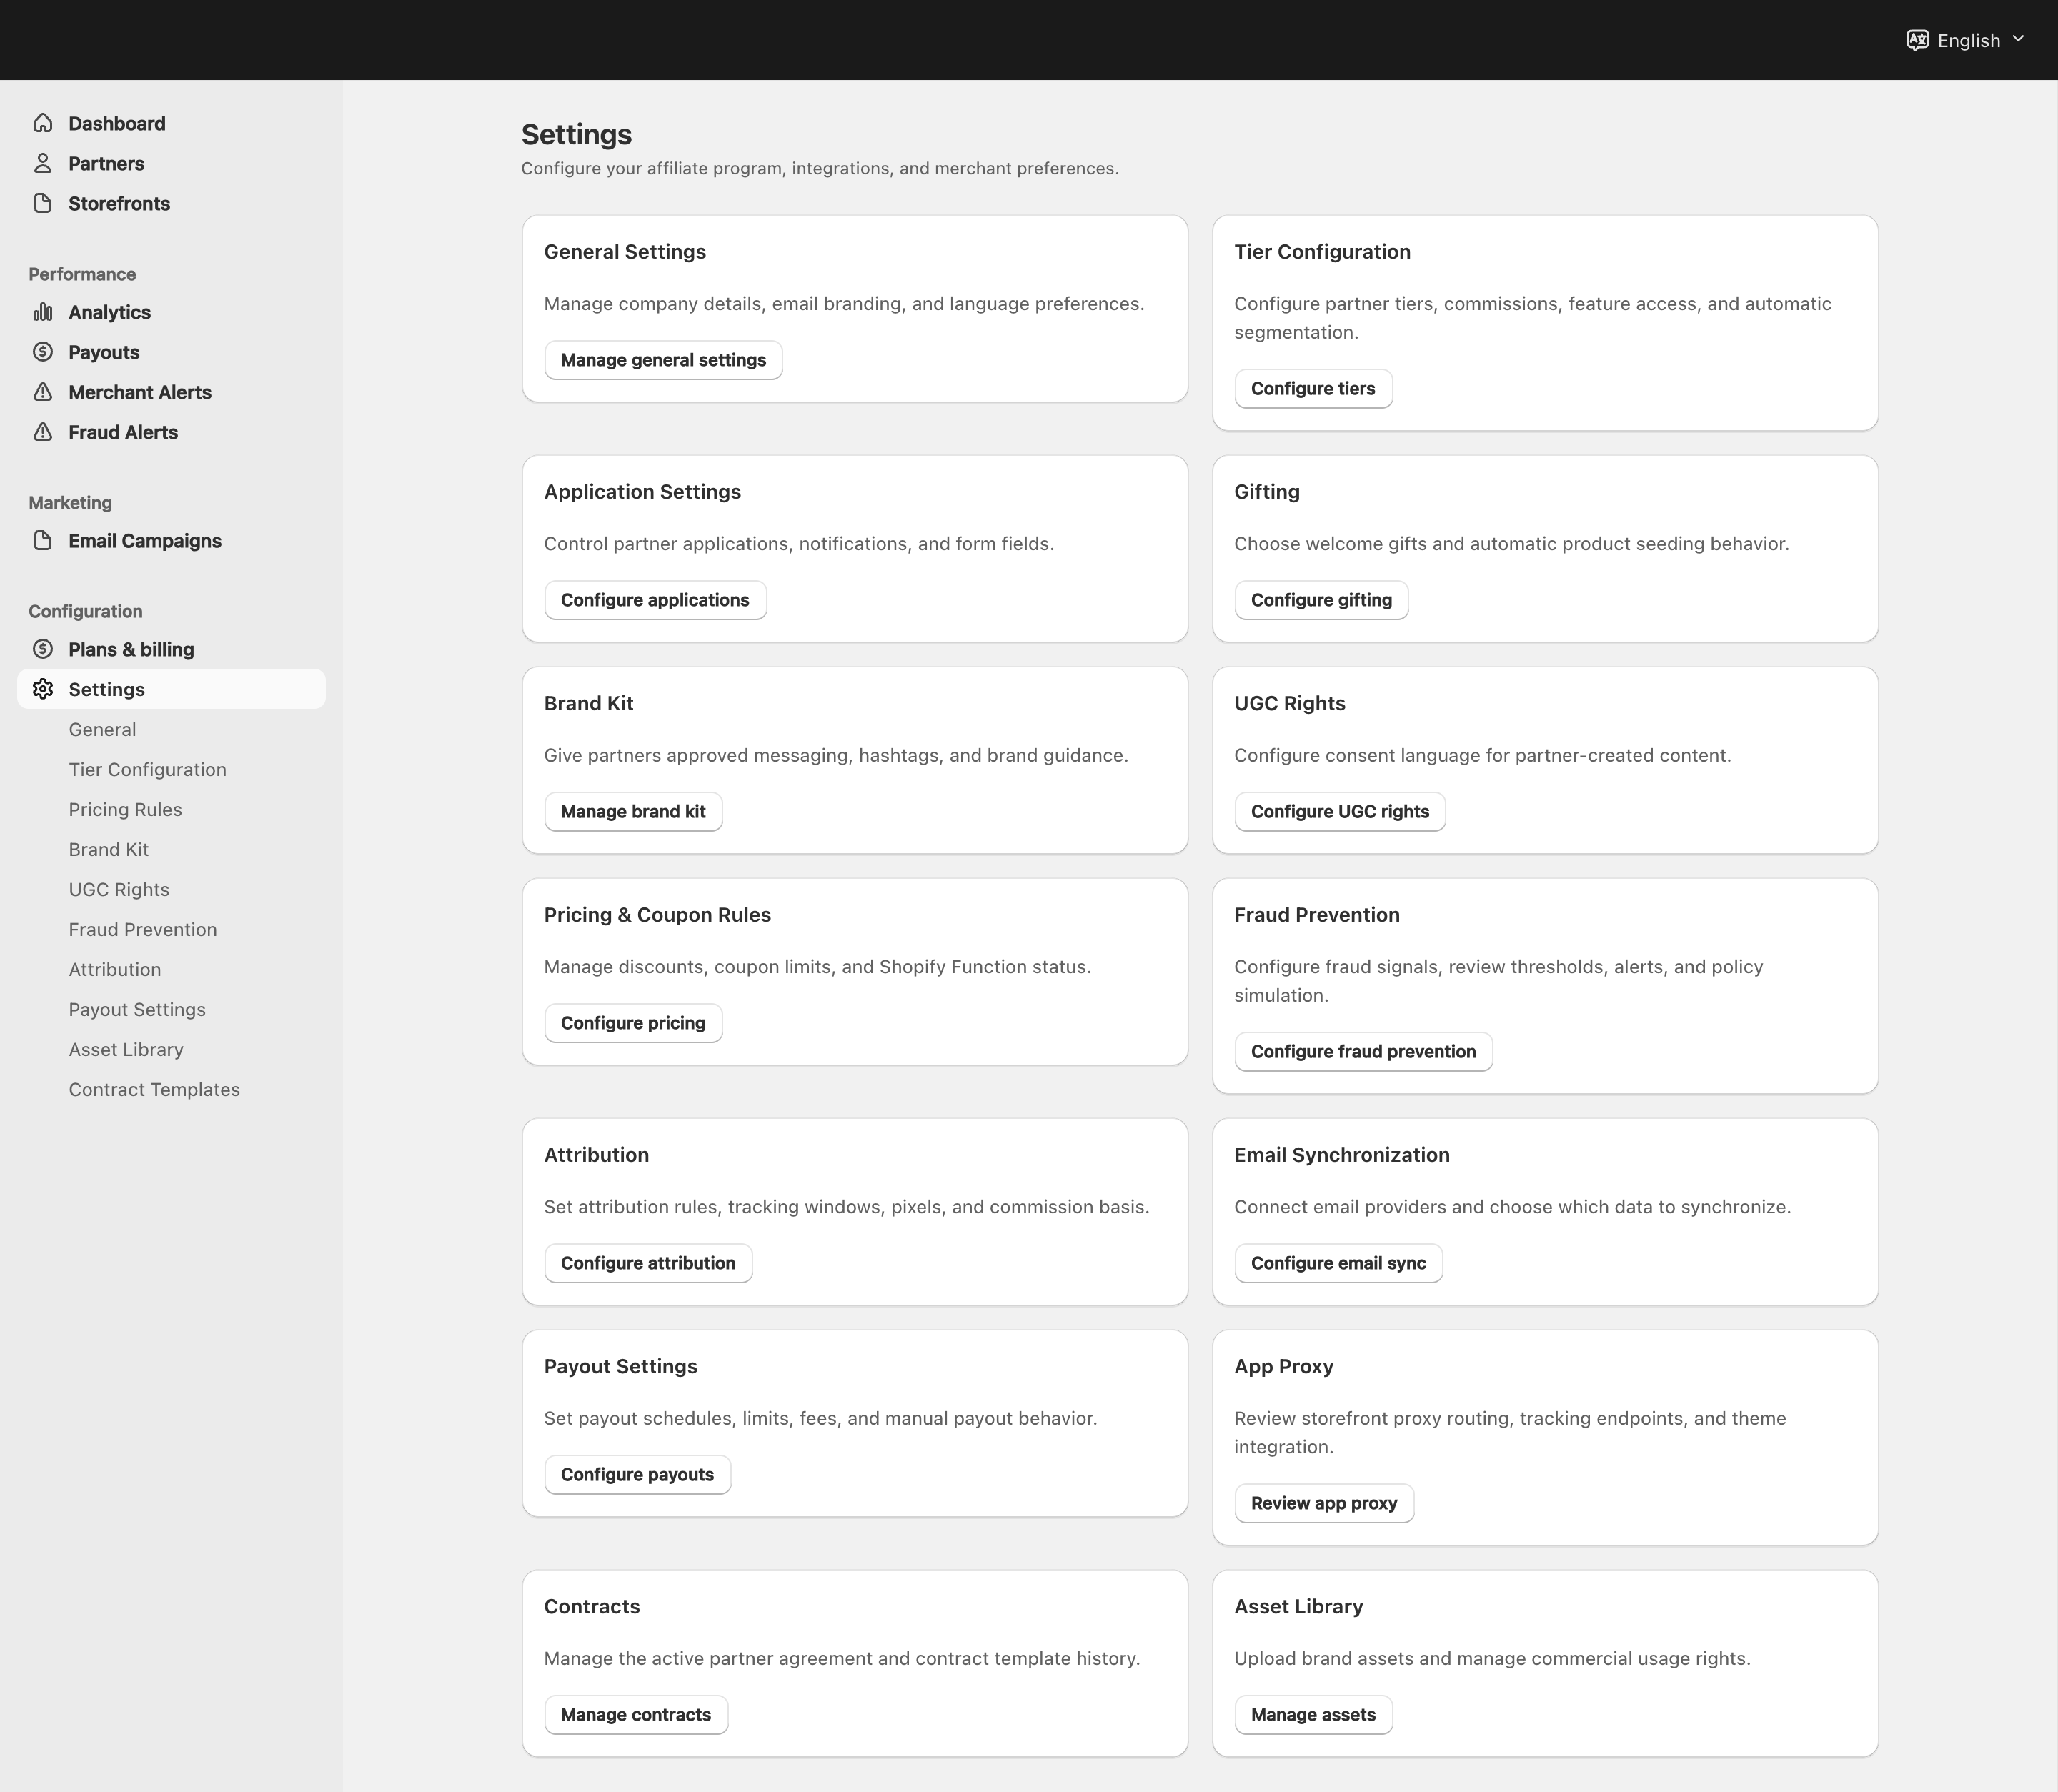
Task: Click Manage assets button
Action: (x=1313, y=1714)
